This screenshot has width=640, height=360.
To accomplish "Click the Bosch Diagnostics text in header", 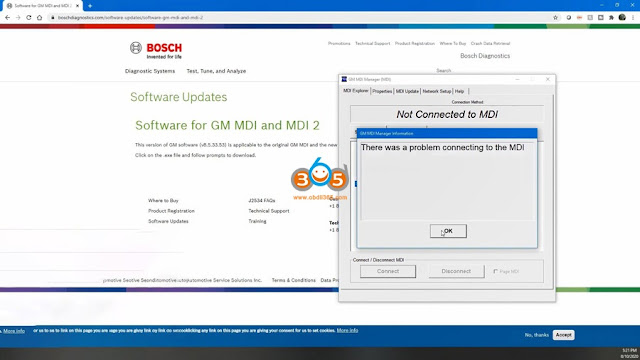I will coord(485,56).
